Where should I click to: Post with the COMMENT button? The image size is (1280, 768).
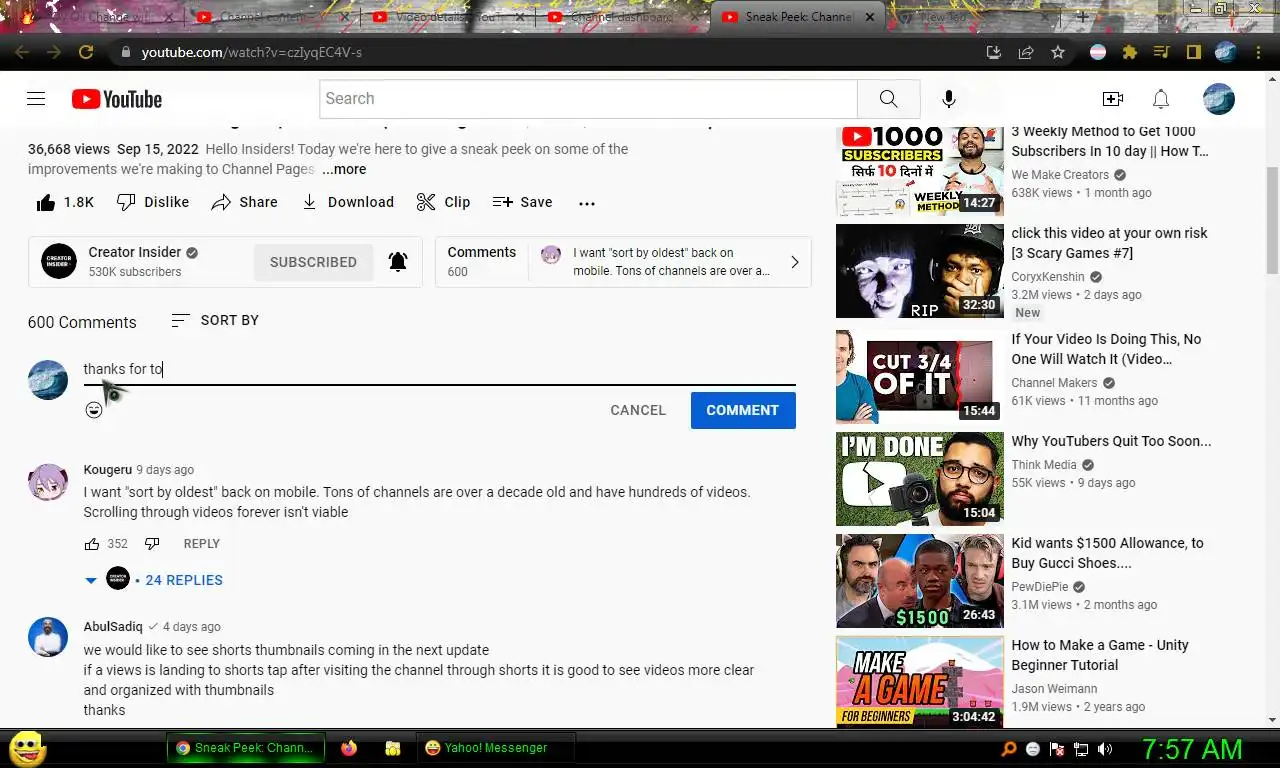(743, 410)
